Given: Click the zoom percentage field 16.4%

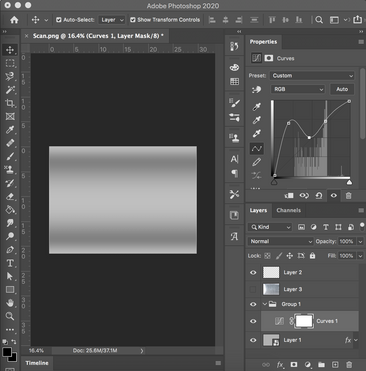Looking at the screenshot, I should pyautogui.click(x=36, y=351).
